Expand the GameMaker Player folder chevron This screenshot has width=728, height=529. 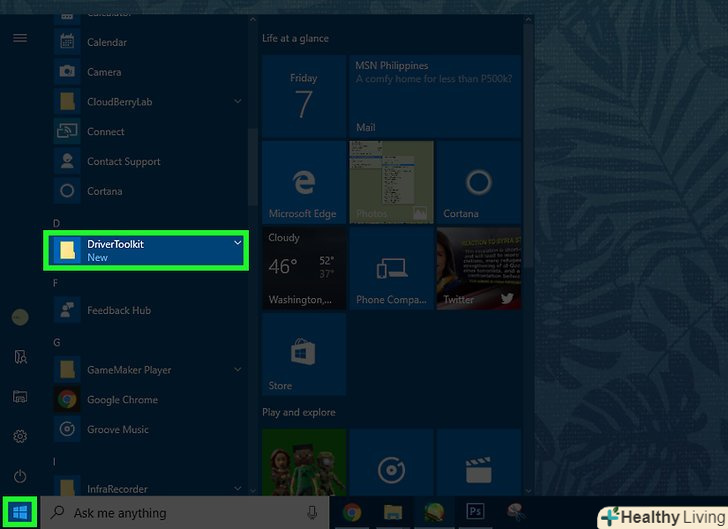tap(237, 370)
